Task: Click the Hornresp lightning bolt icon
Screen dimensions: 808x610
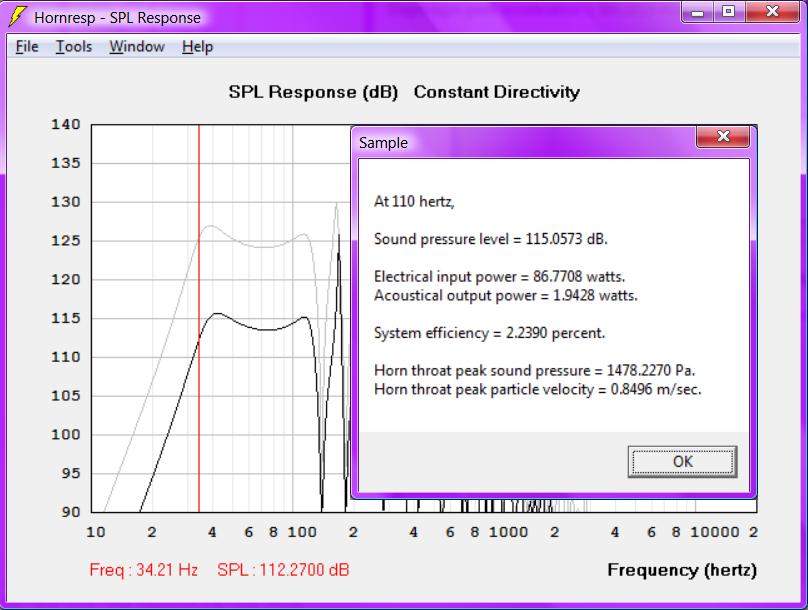Action: 18,16
